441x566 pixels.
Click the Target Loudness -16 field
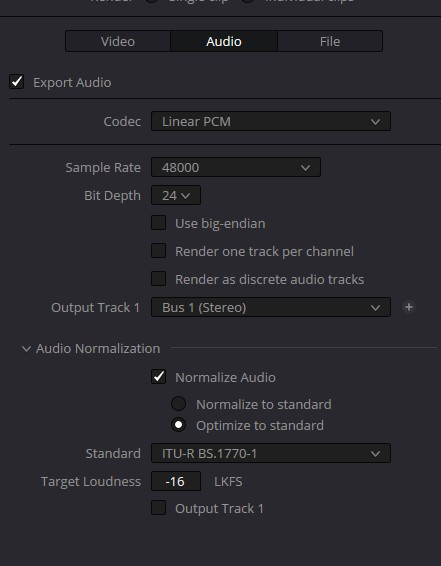point(176,481)
